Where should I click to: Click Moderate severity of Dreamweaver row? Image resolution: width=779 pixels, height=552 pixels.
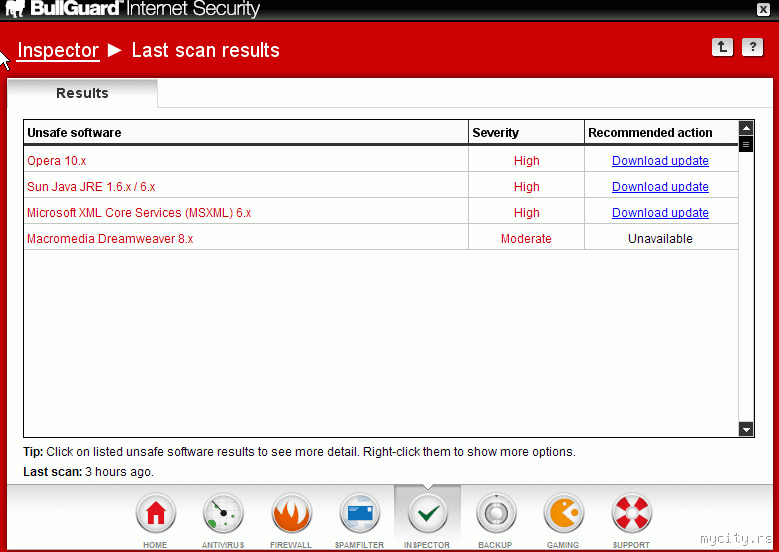(526, 238)
